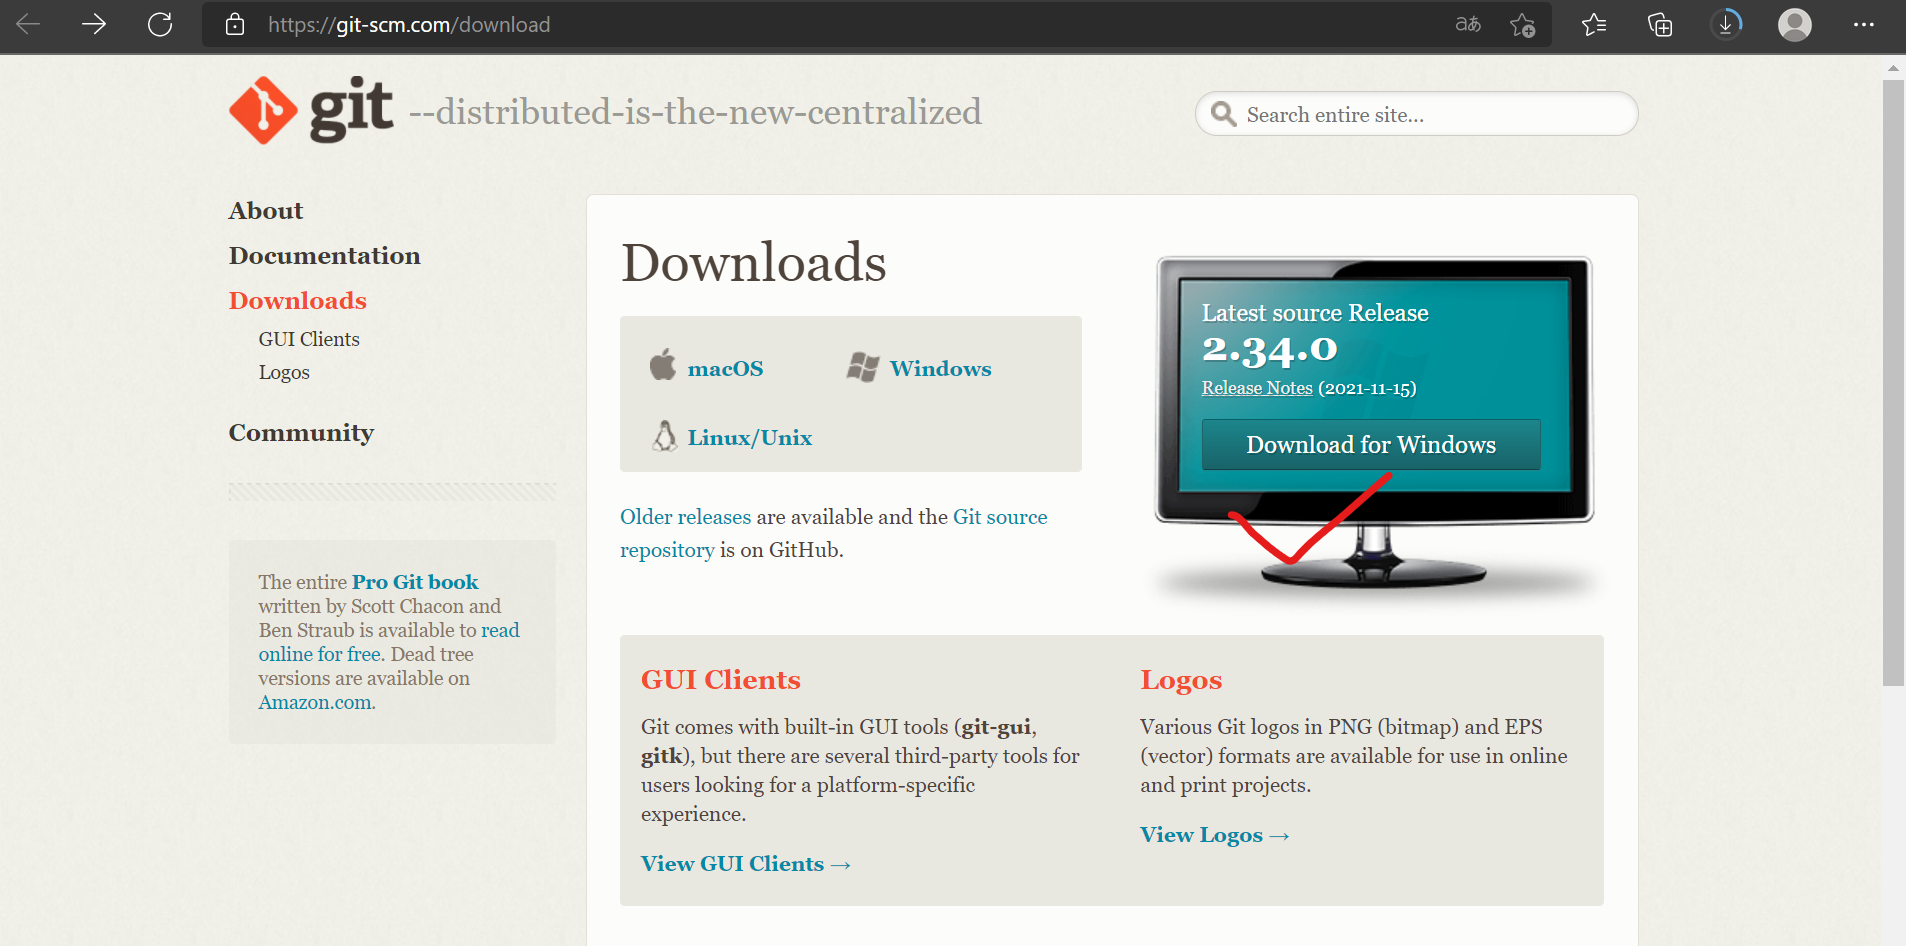Open the translate icon in the address bar
Screen dimensions: 1906x946
coord(1468,24)
